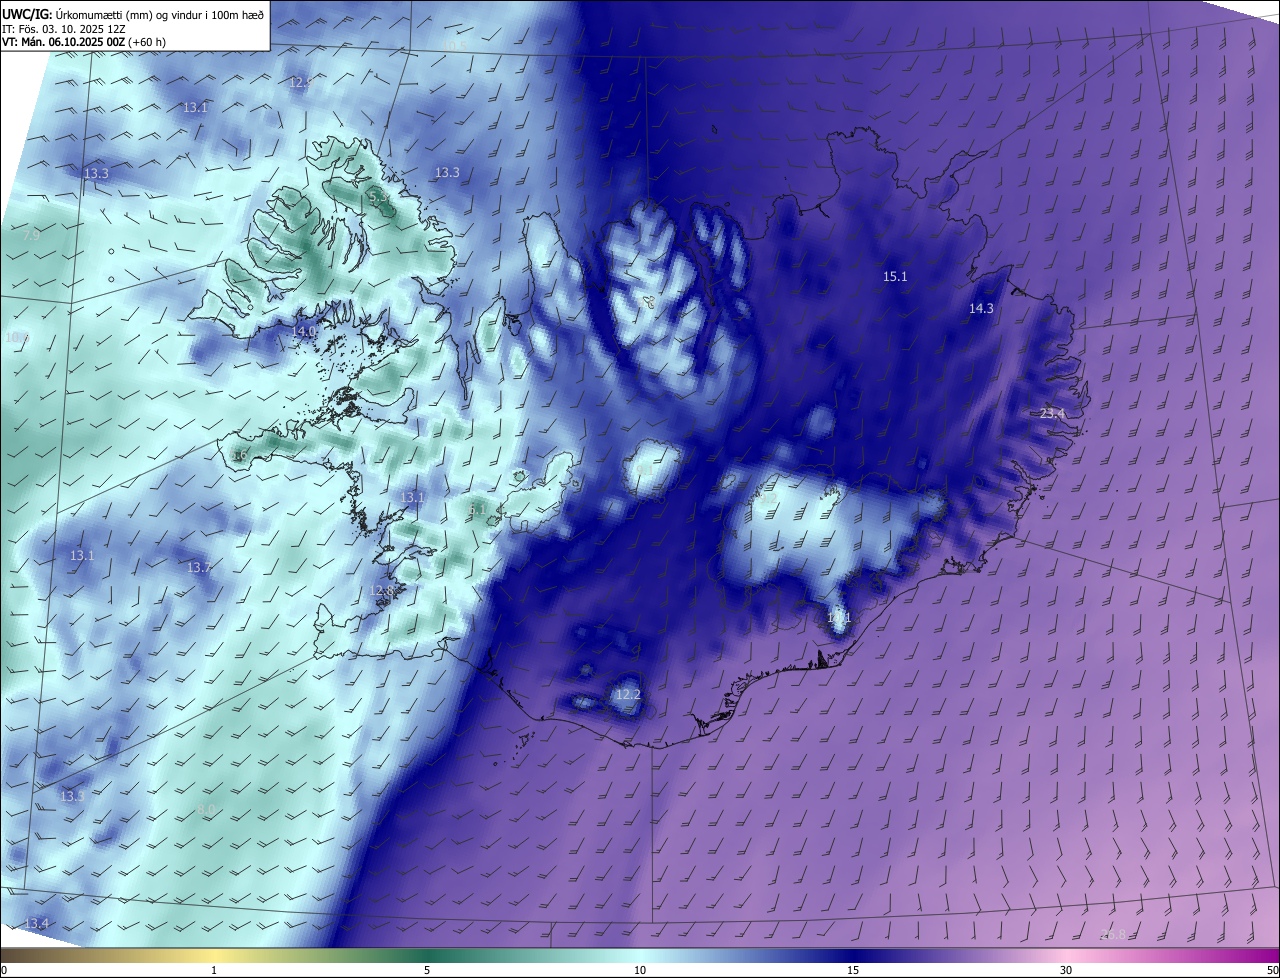Click the '30' tick label on the color scale
The image size is (1280, 978).
[x=1066, y=970]
